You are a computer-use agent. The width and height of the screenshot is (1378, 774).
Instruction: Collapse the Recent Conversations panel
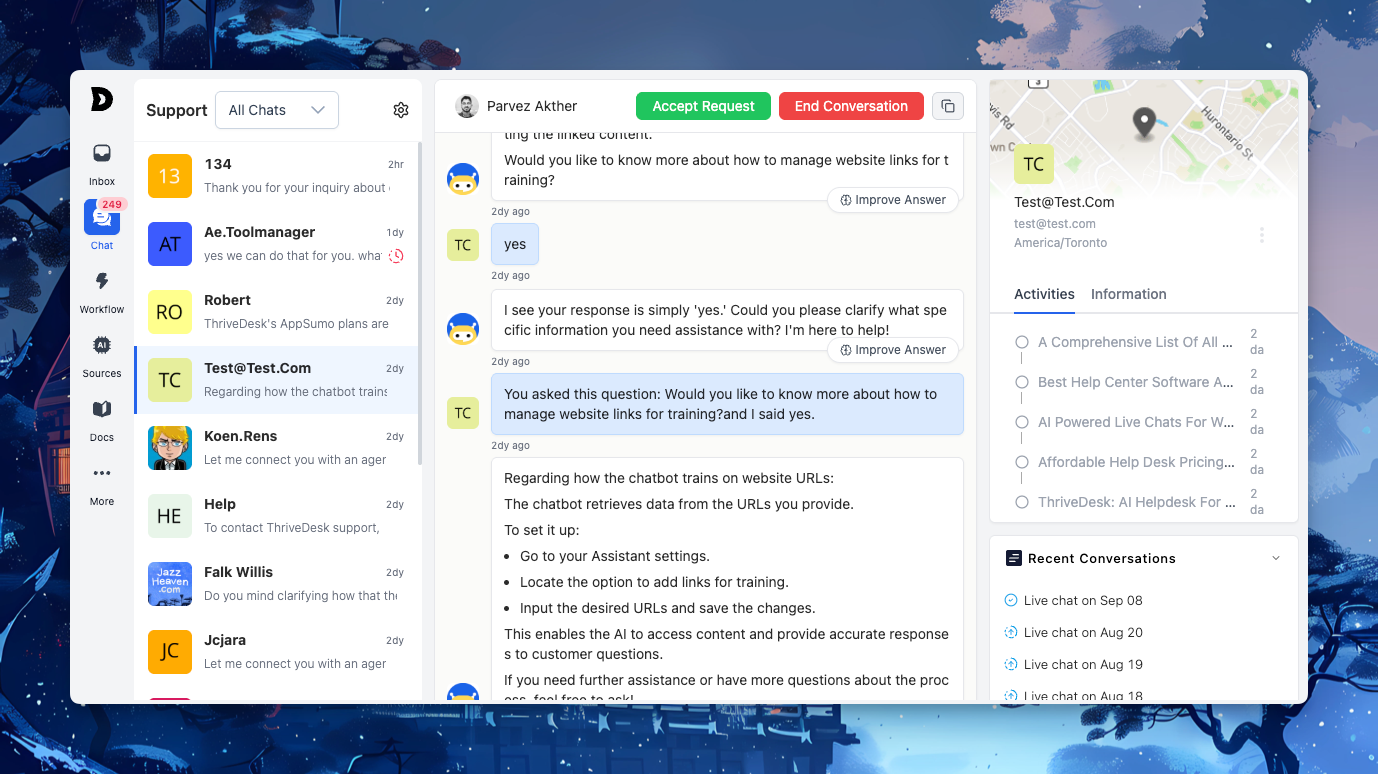[x=1275, y=558]
